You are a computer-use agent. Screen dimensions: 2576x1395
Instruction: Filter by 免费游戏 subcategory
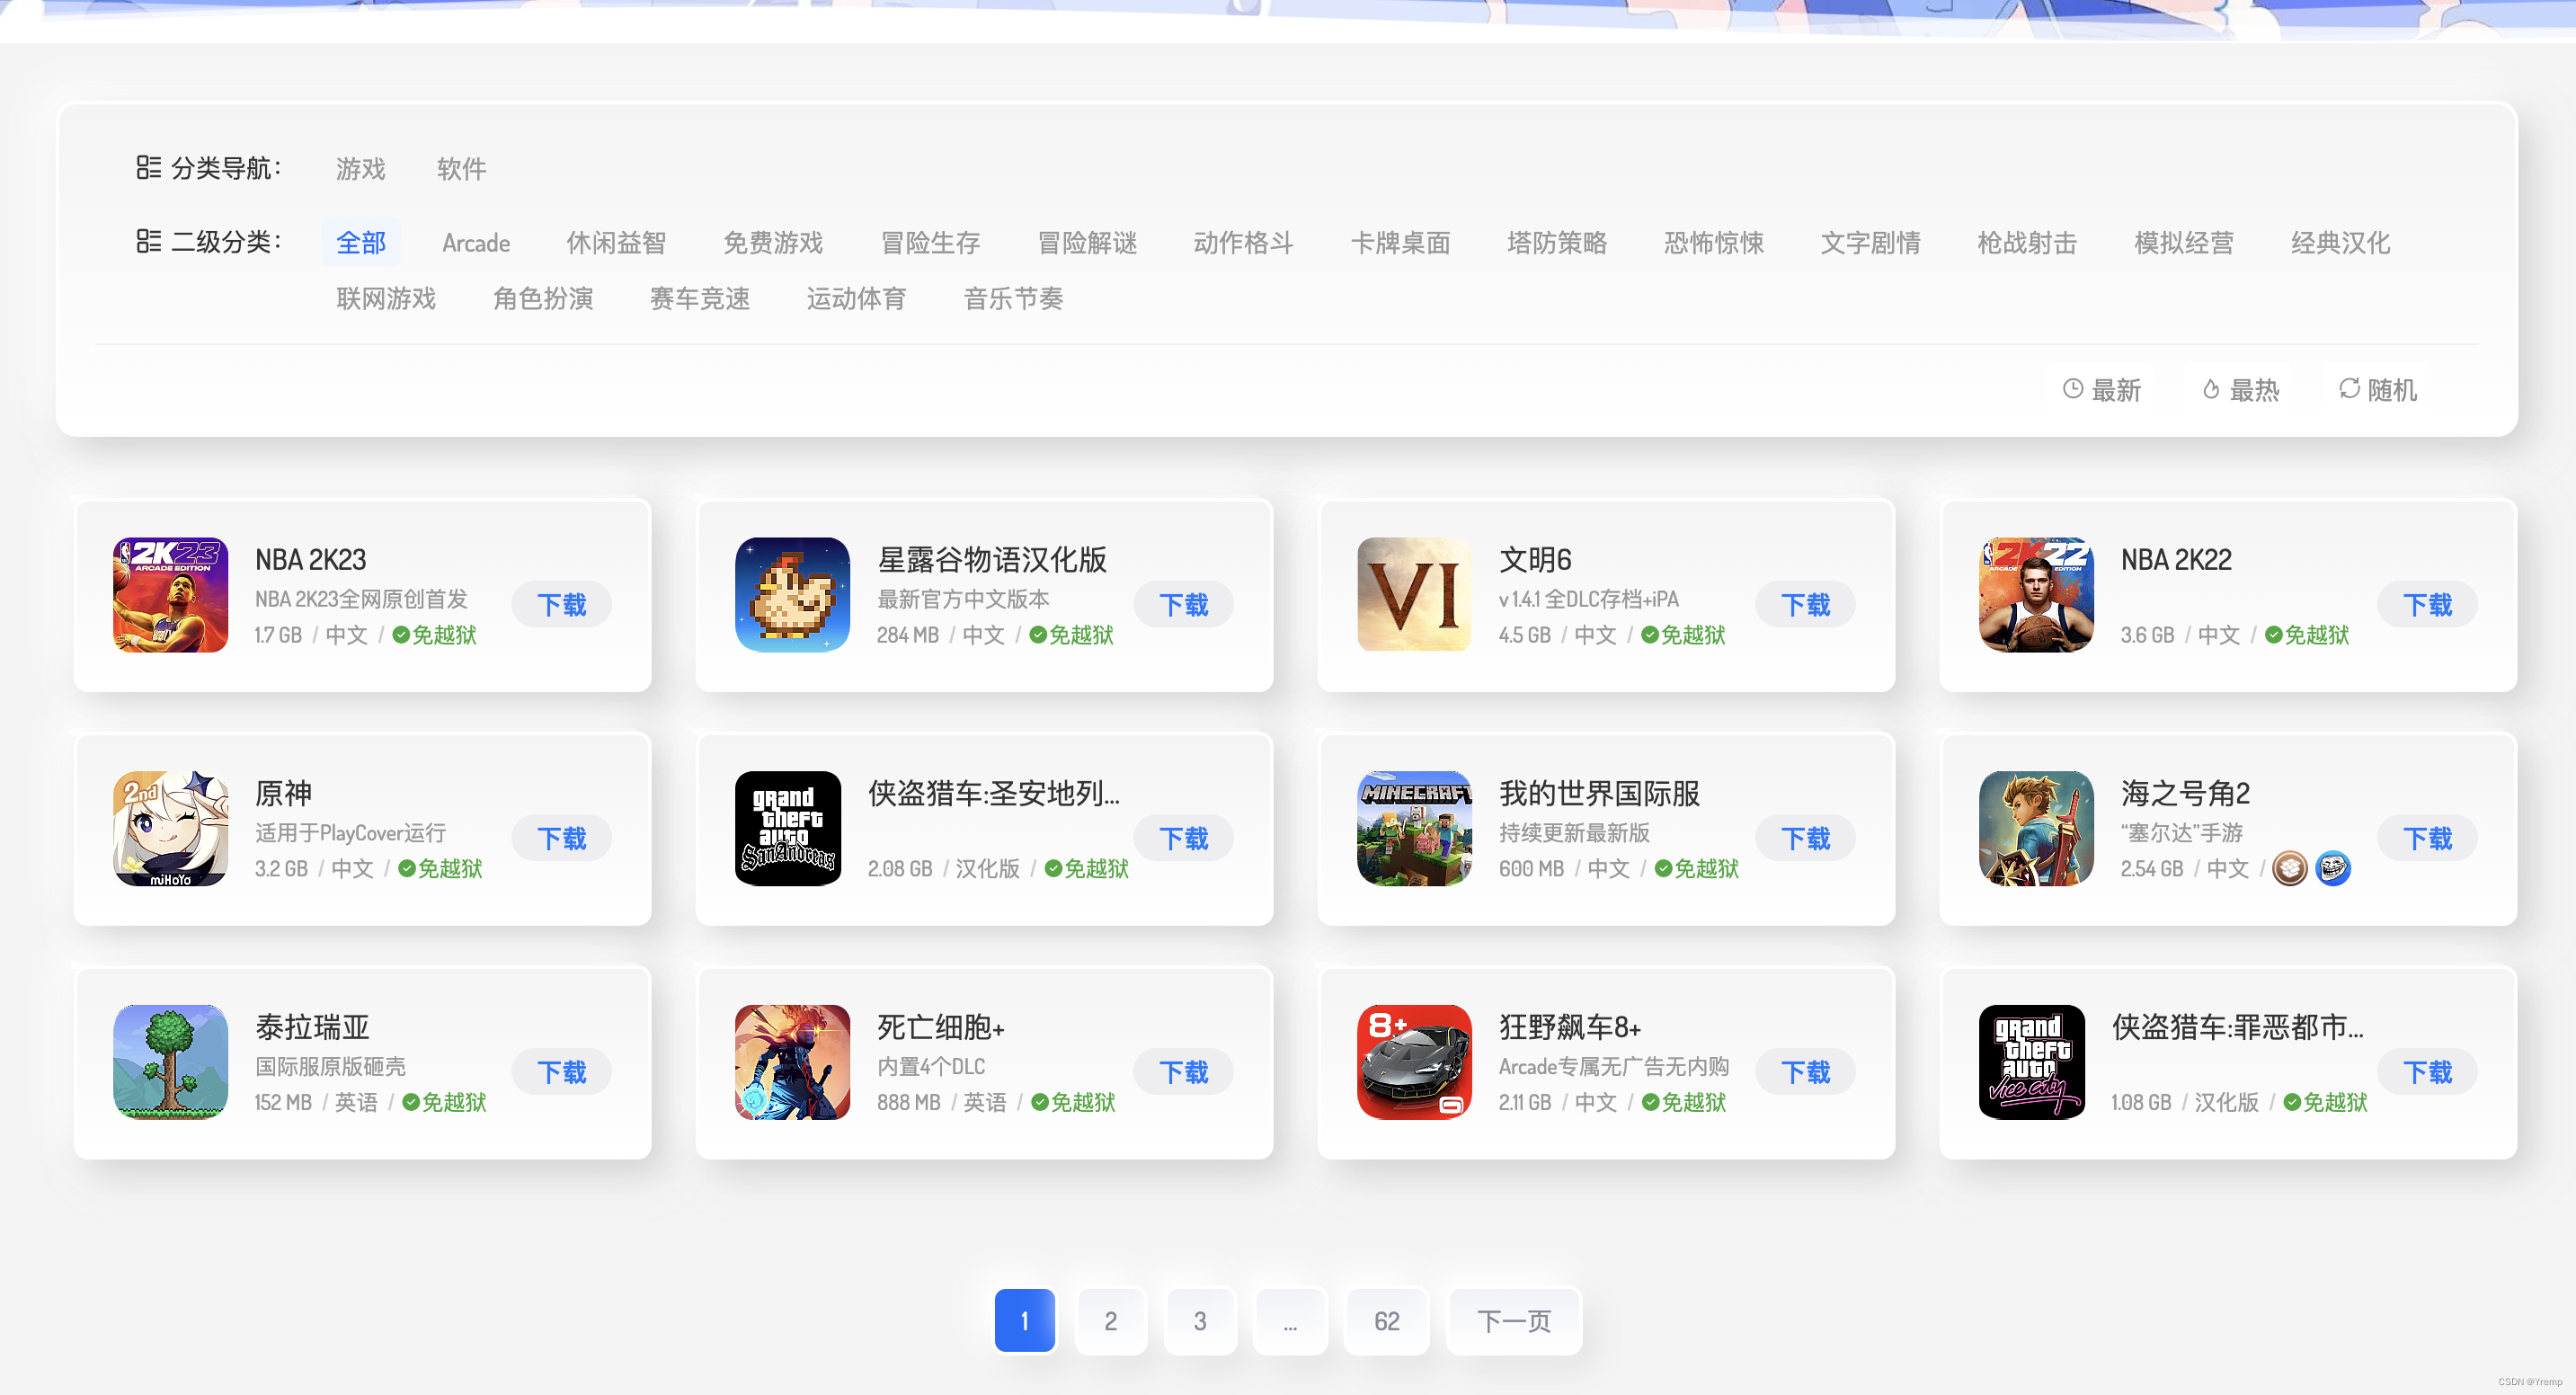coord(773,242)
